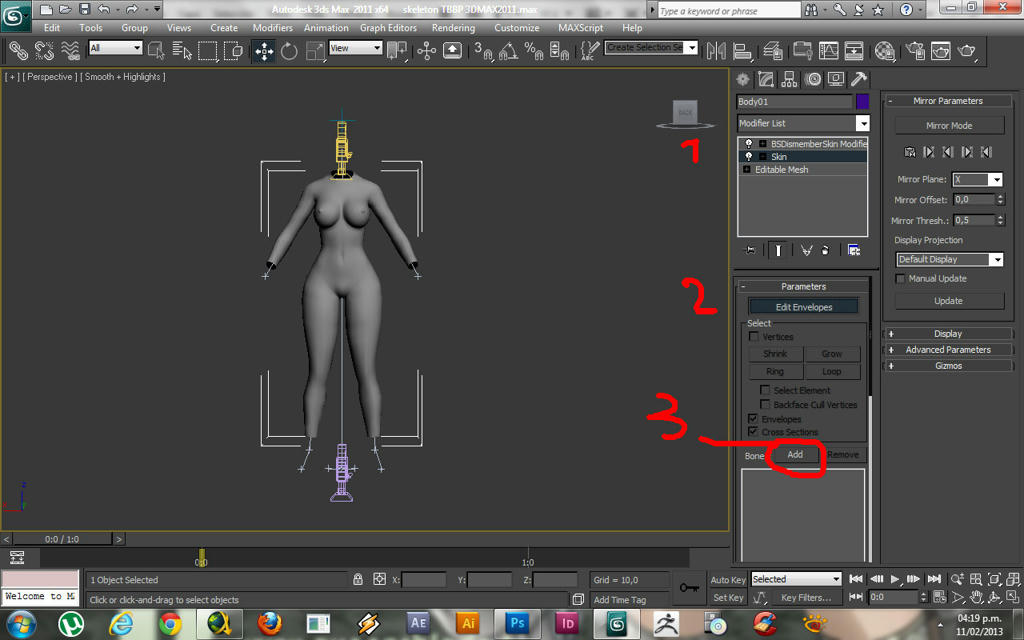Select the Select and Link tool
The height and width of the screenshot is (640, 1024).
tap(18, 50)
